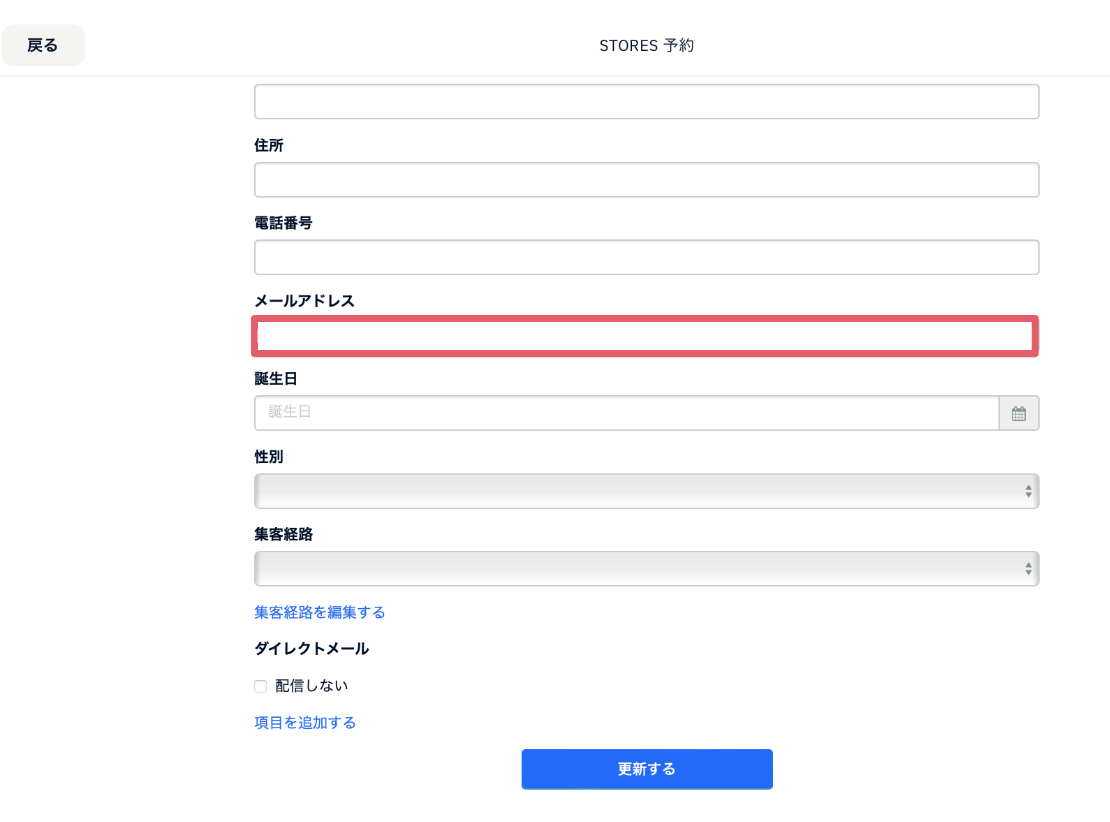The image size is (1110, 822).
Task: Follow the 集客経路を編集する link
Action: [319, 612]
